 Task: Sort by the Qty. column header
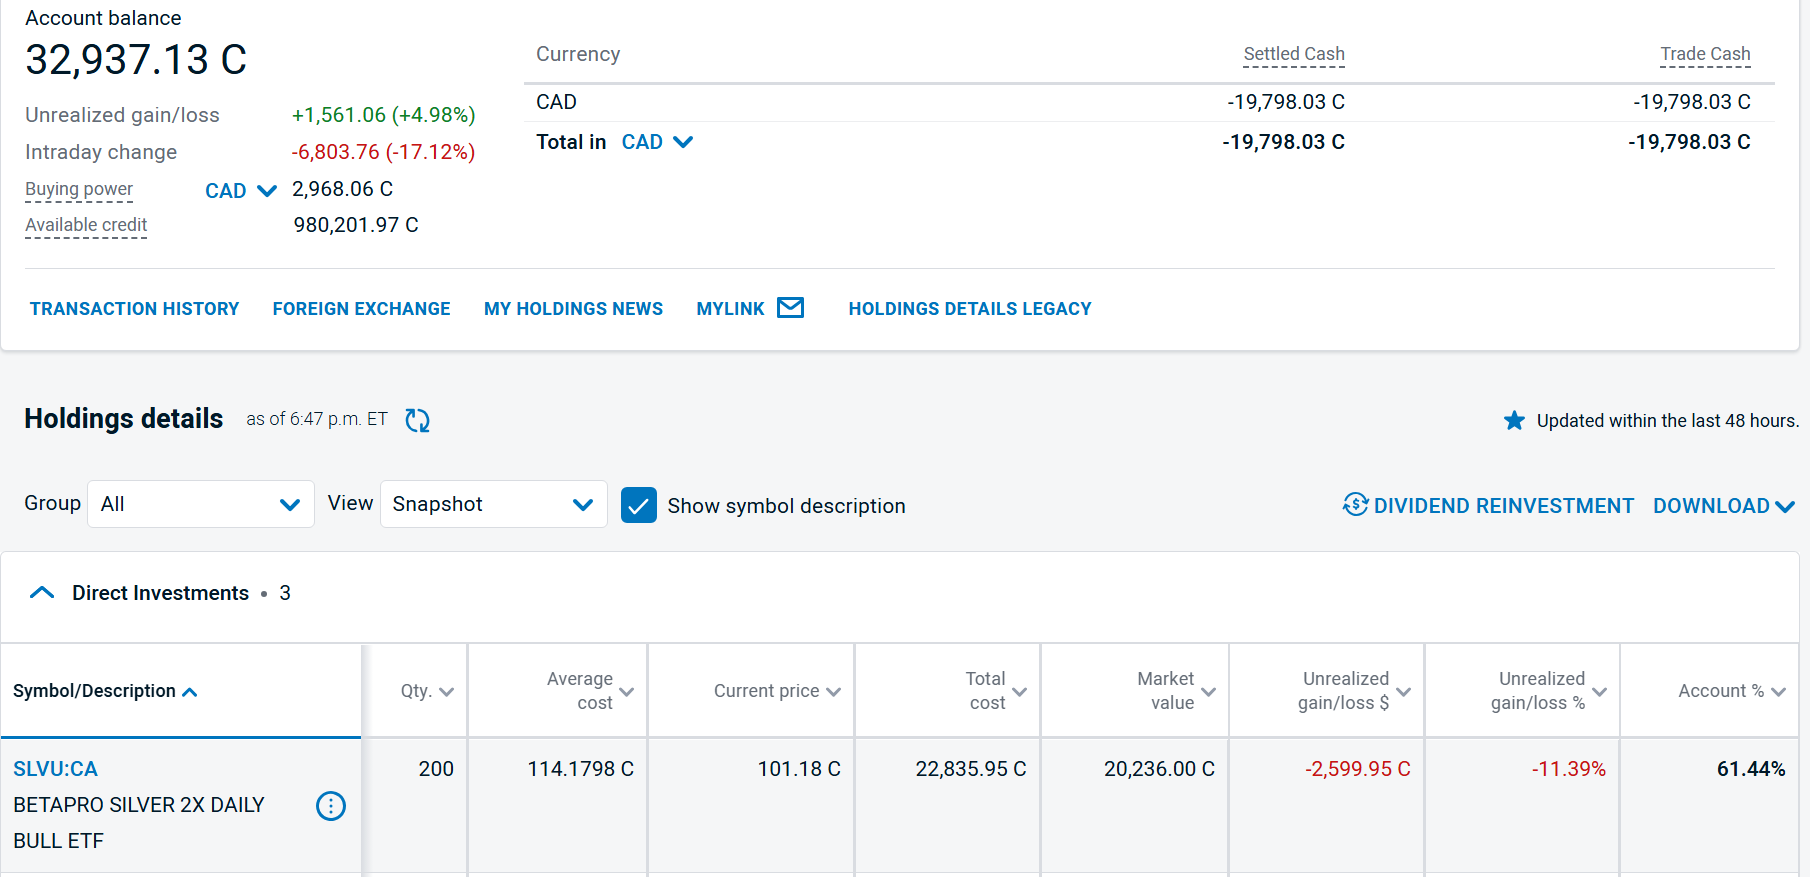pos(427,691)
